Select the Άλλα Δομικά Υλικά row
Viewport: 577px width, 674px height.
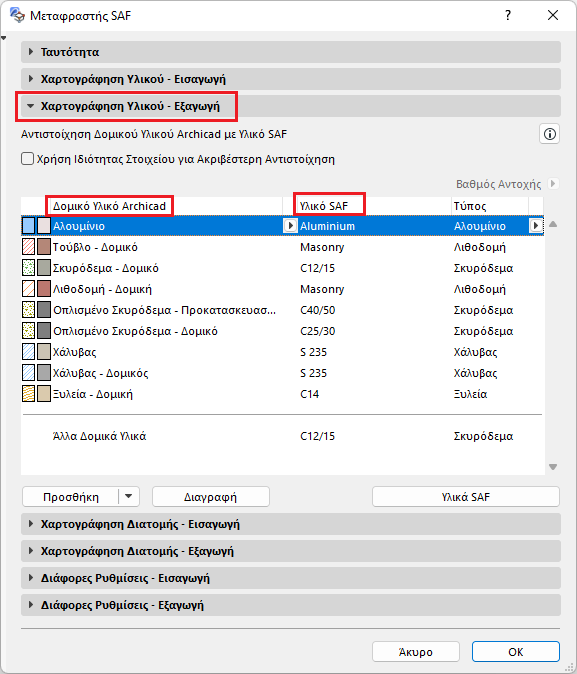click(x=282, y=436)
